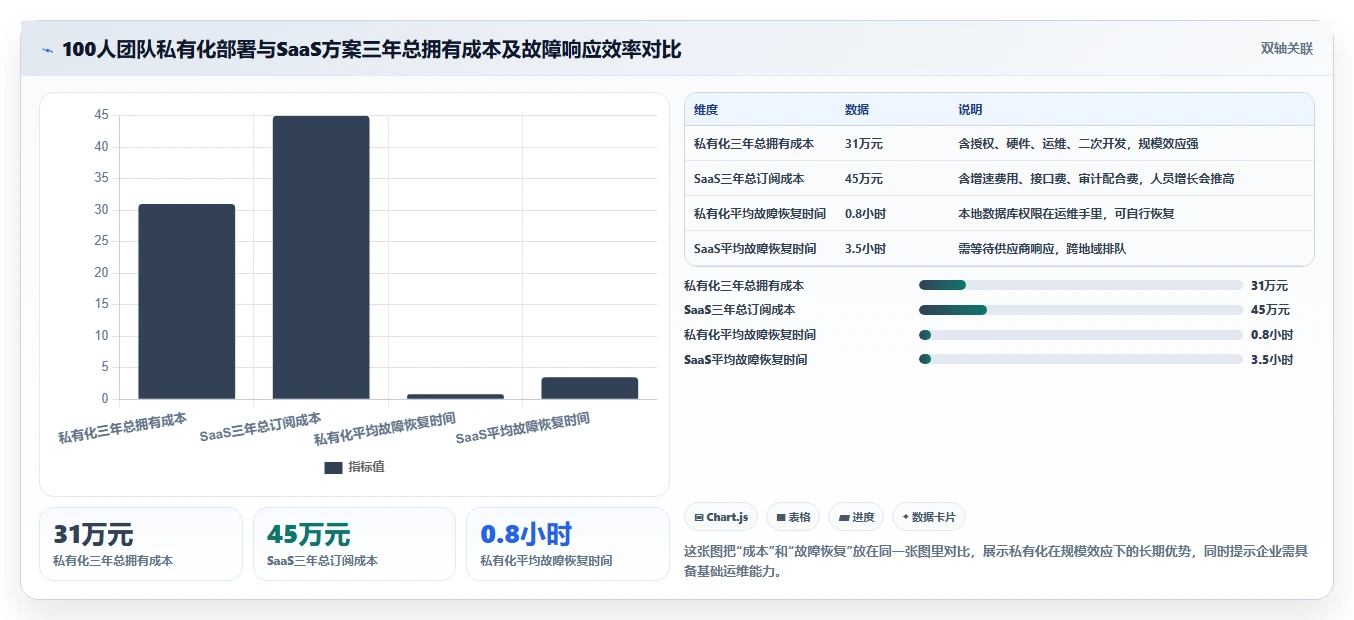Click table cell SaaS三年总订阅成本
1354x620 pixels.
749,179
